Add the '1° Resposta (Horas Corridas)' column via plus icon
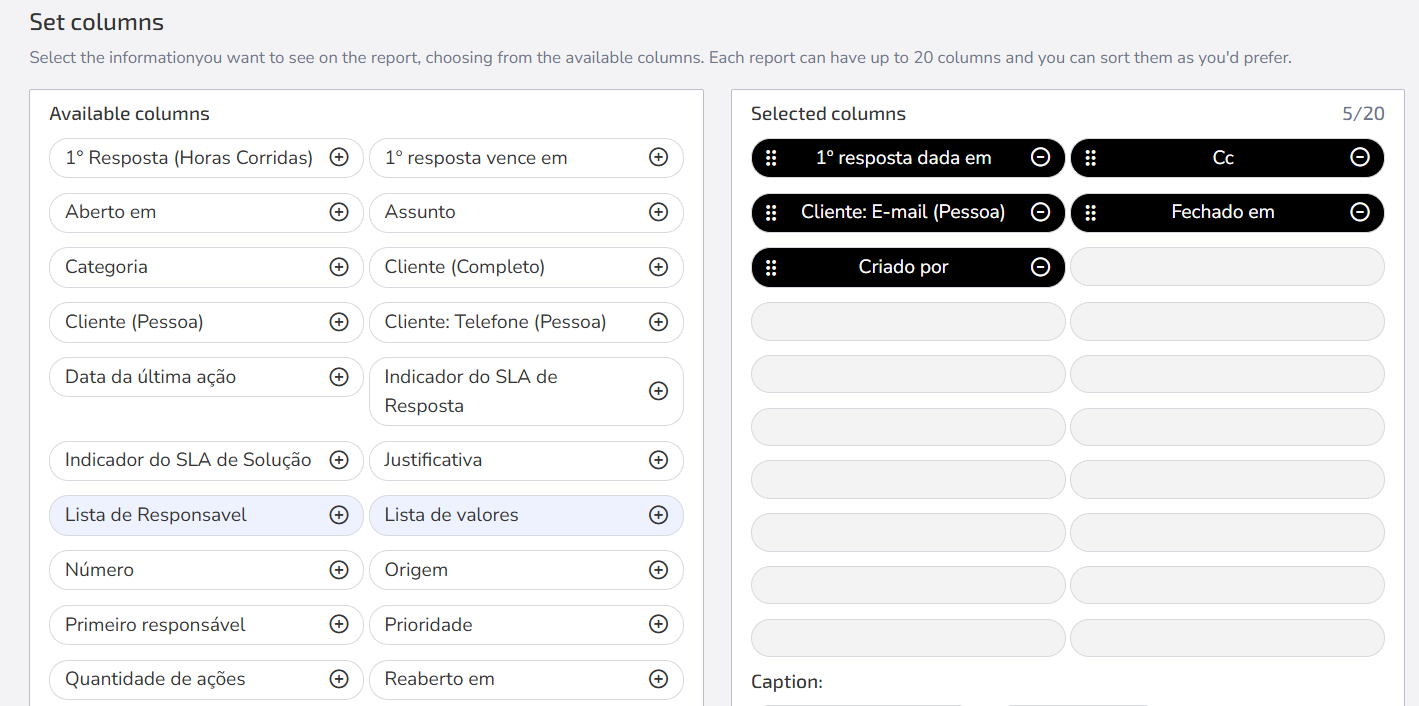This screenshot has width=1419, height=706. click(339, 157)
